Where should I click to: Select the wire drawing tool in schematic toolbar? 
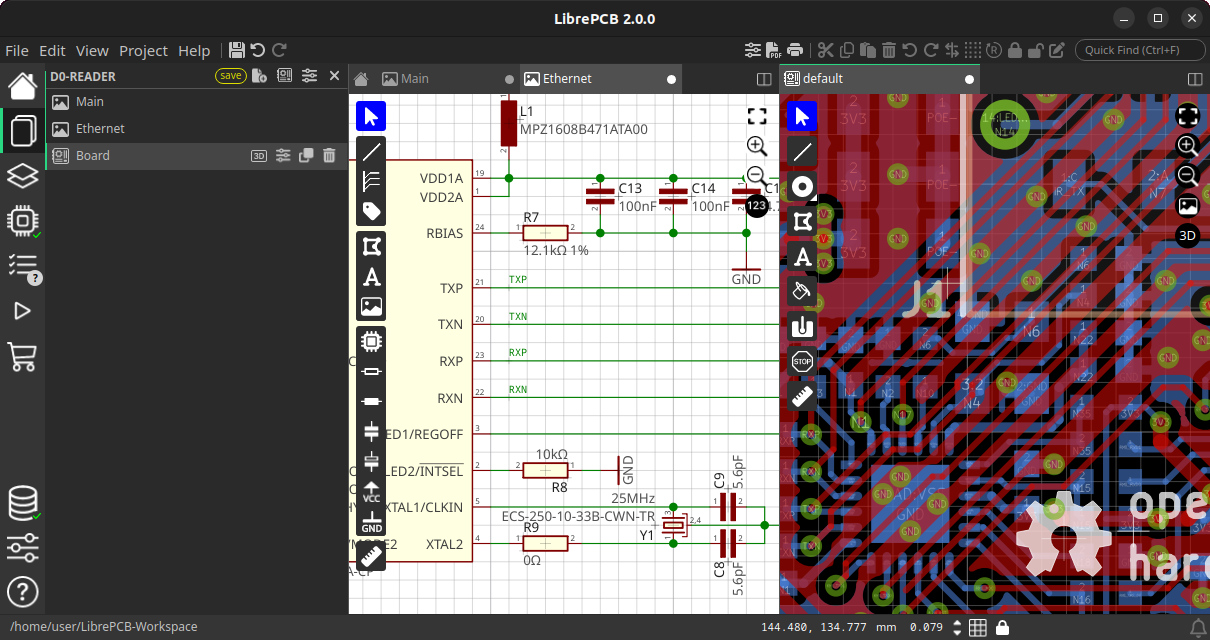pyautogui.click(x=371, y=151)
